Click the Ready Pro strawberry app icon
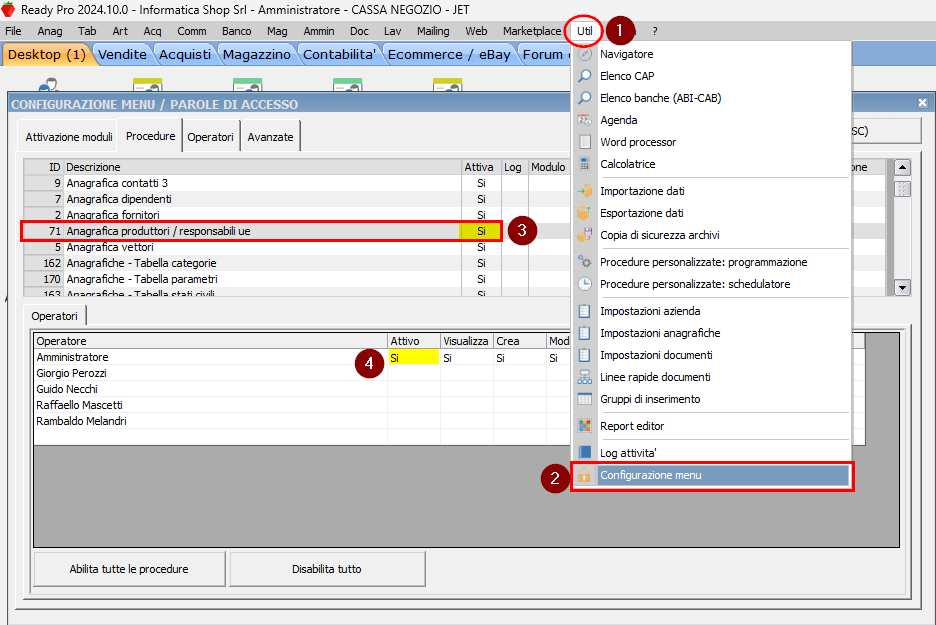The image size is (936, 625). pos(8,9)
